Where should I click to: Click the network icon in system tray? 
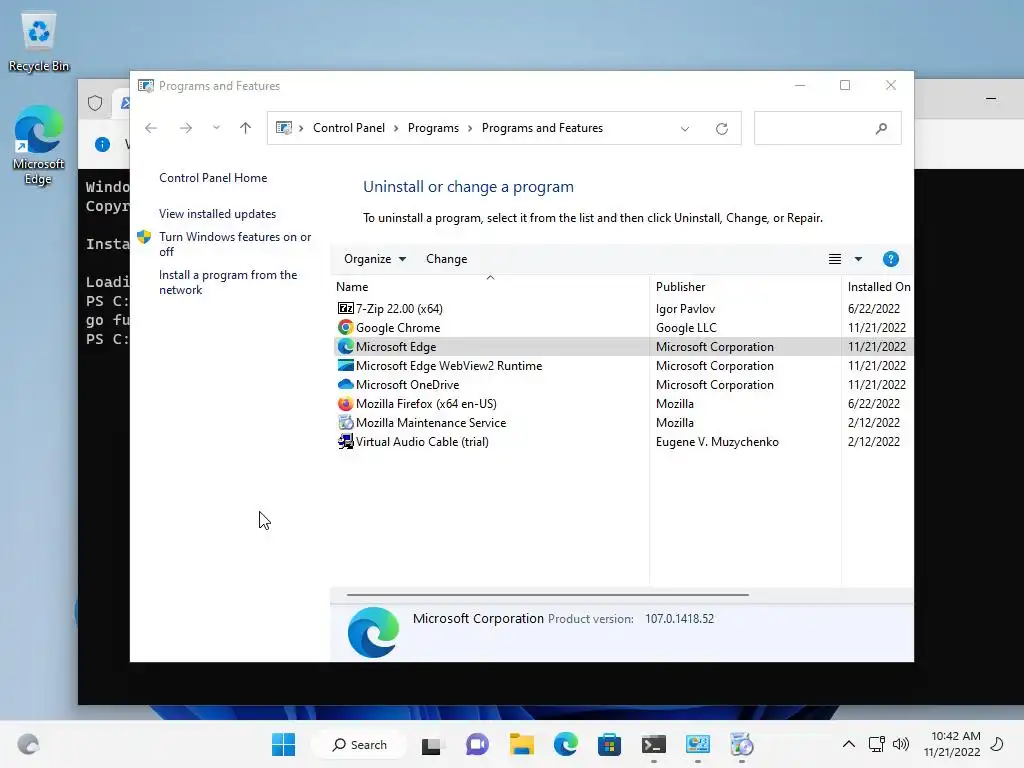coord(876,744)
